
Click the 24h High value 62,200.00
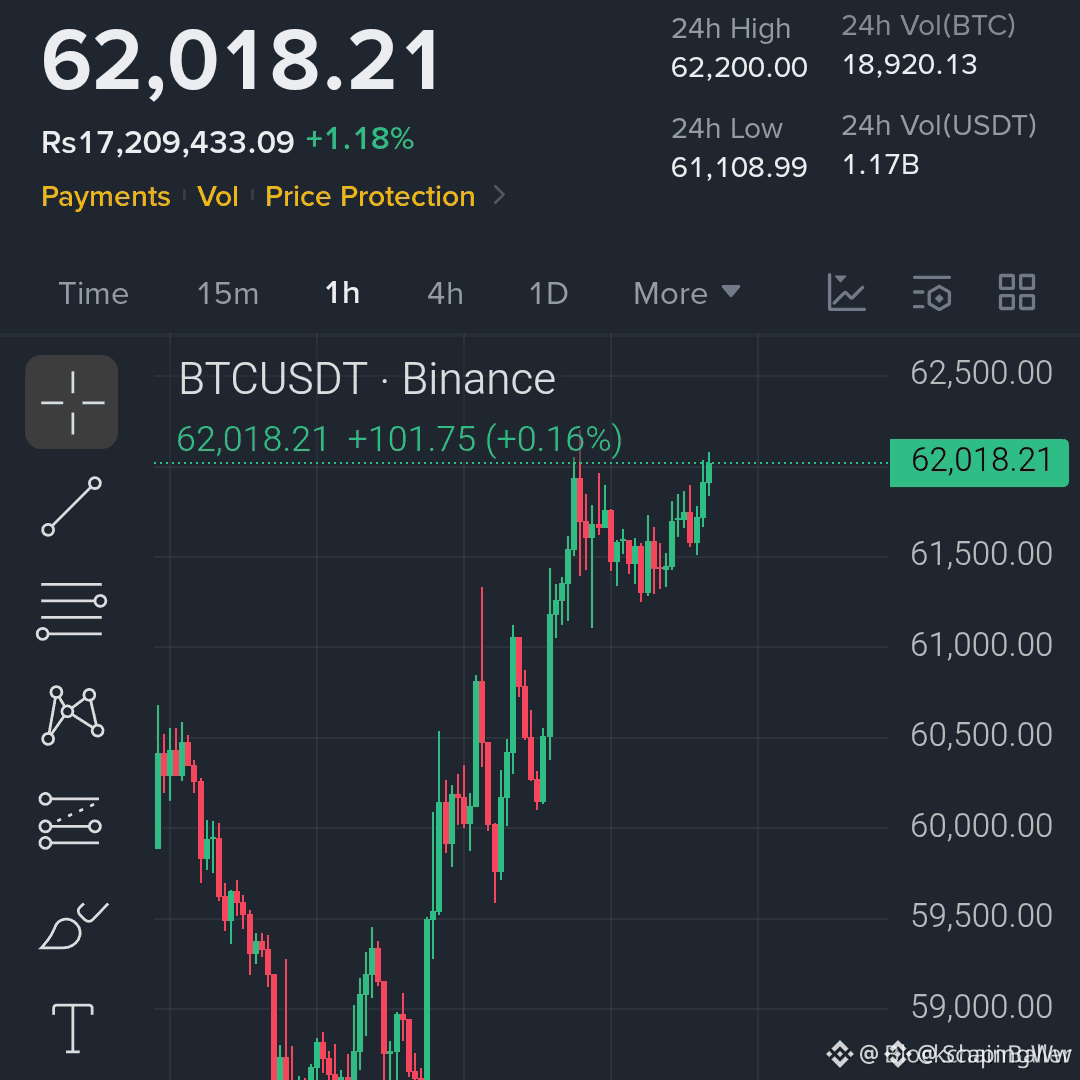pyautogui.click(x=739, y=68)
